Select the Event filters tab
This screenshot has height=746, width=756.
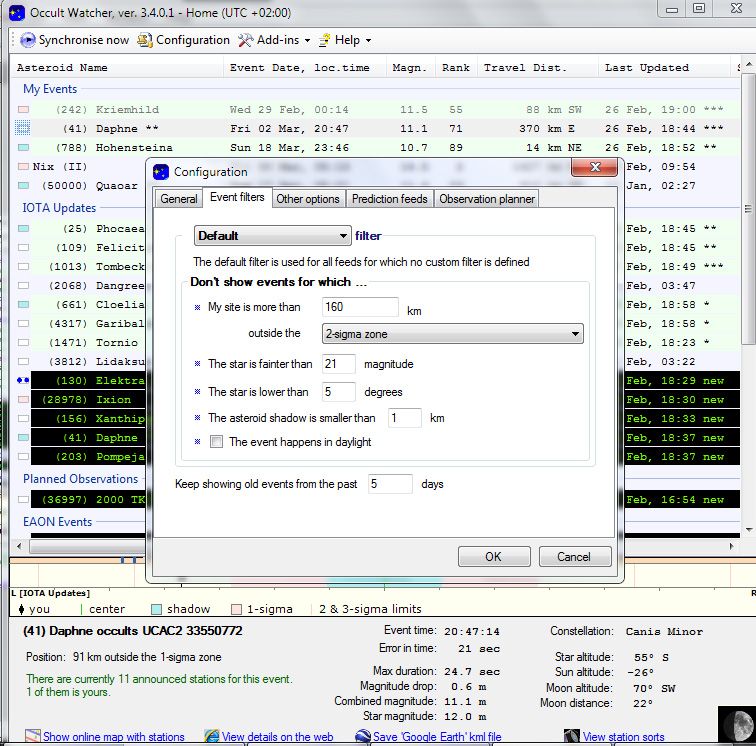pos(237,197)
